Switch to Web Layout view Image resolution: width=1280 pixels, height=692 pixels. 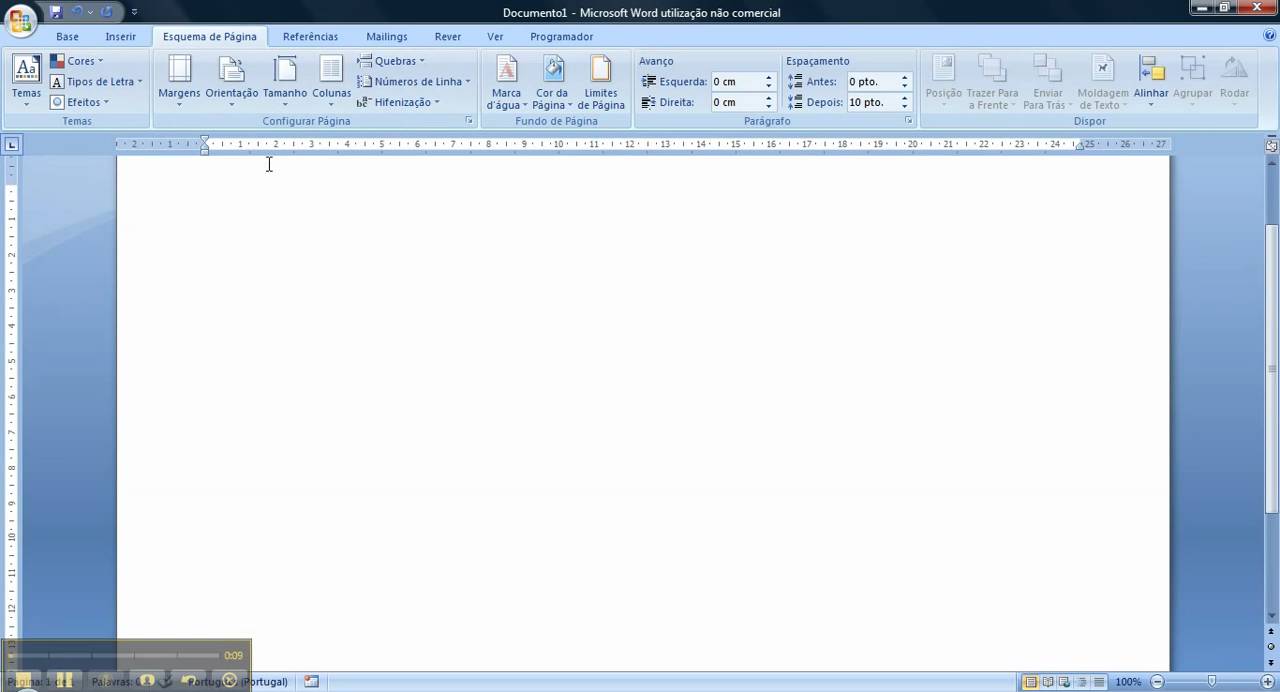pyautogui.click(x=1065, y=682)
